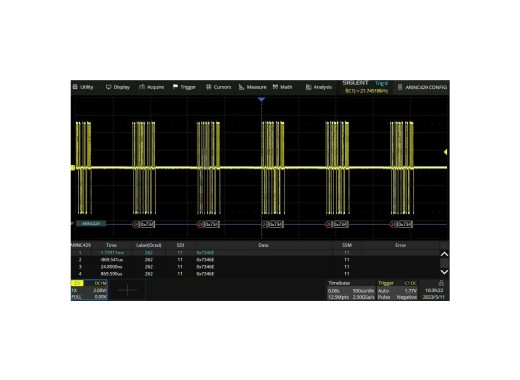This screenshot has height=380, width=520.
Task: Select the blue trigger position marker
Action: (x=262, y=99)
